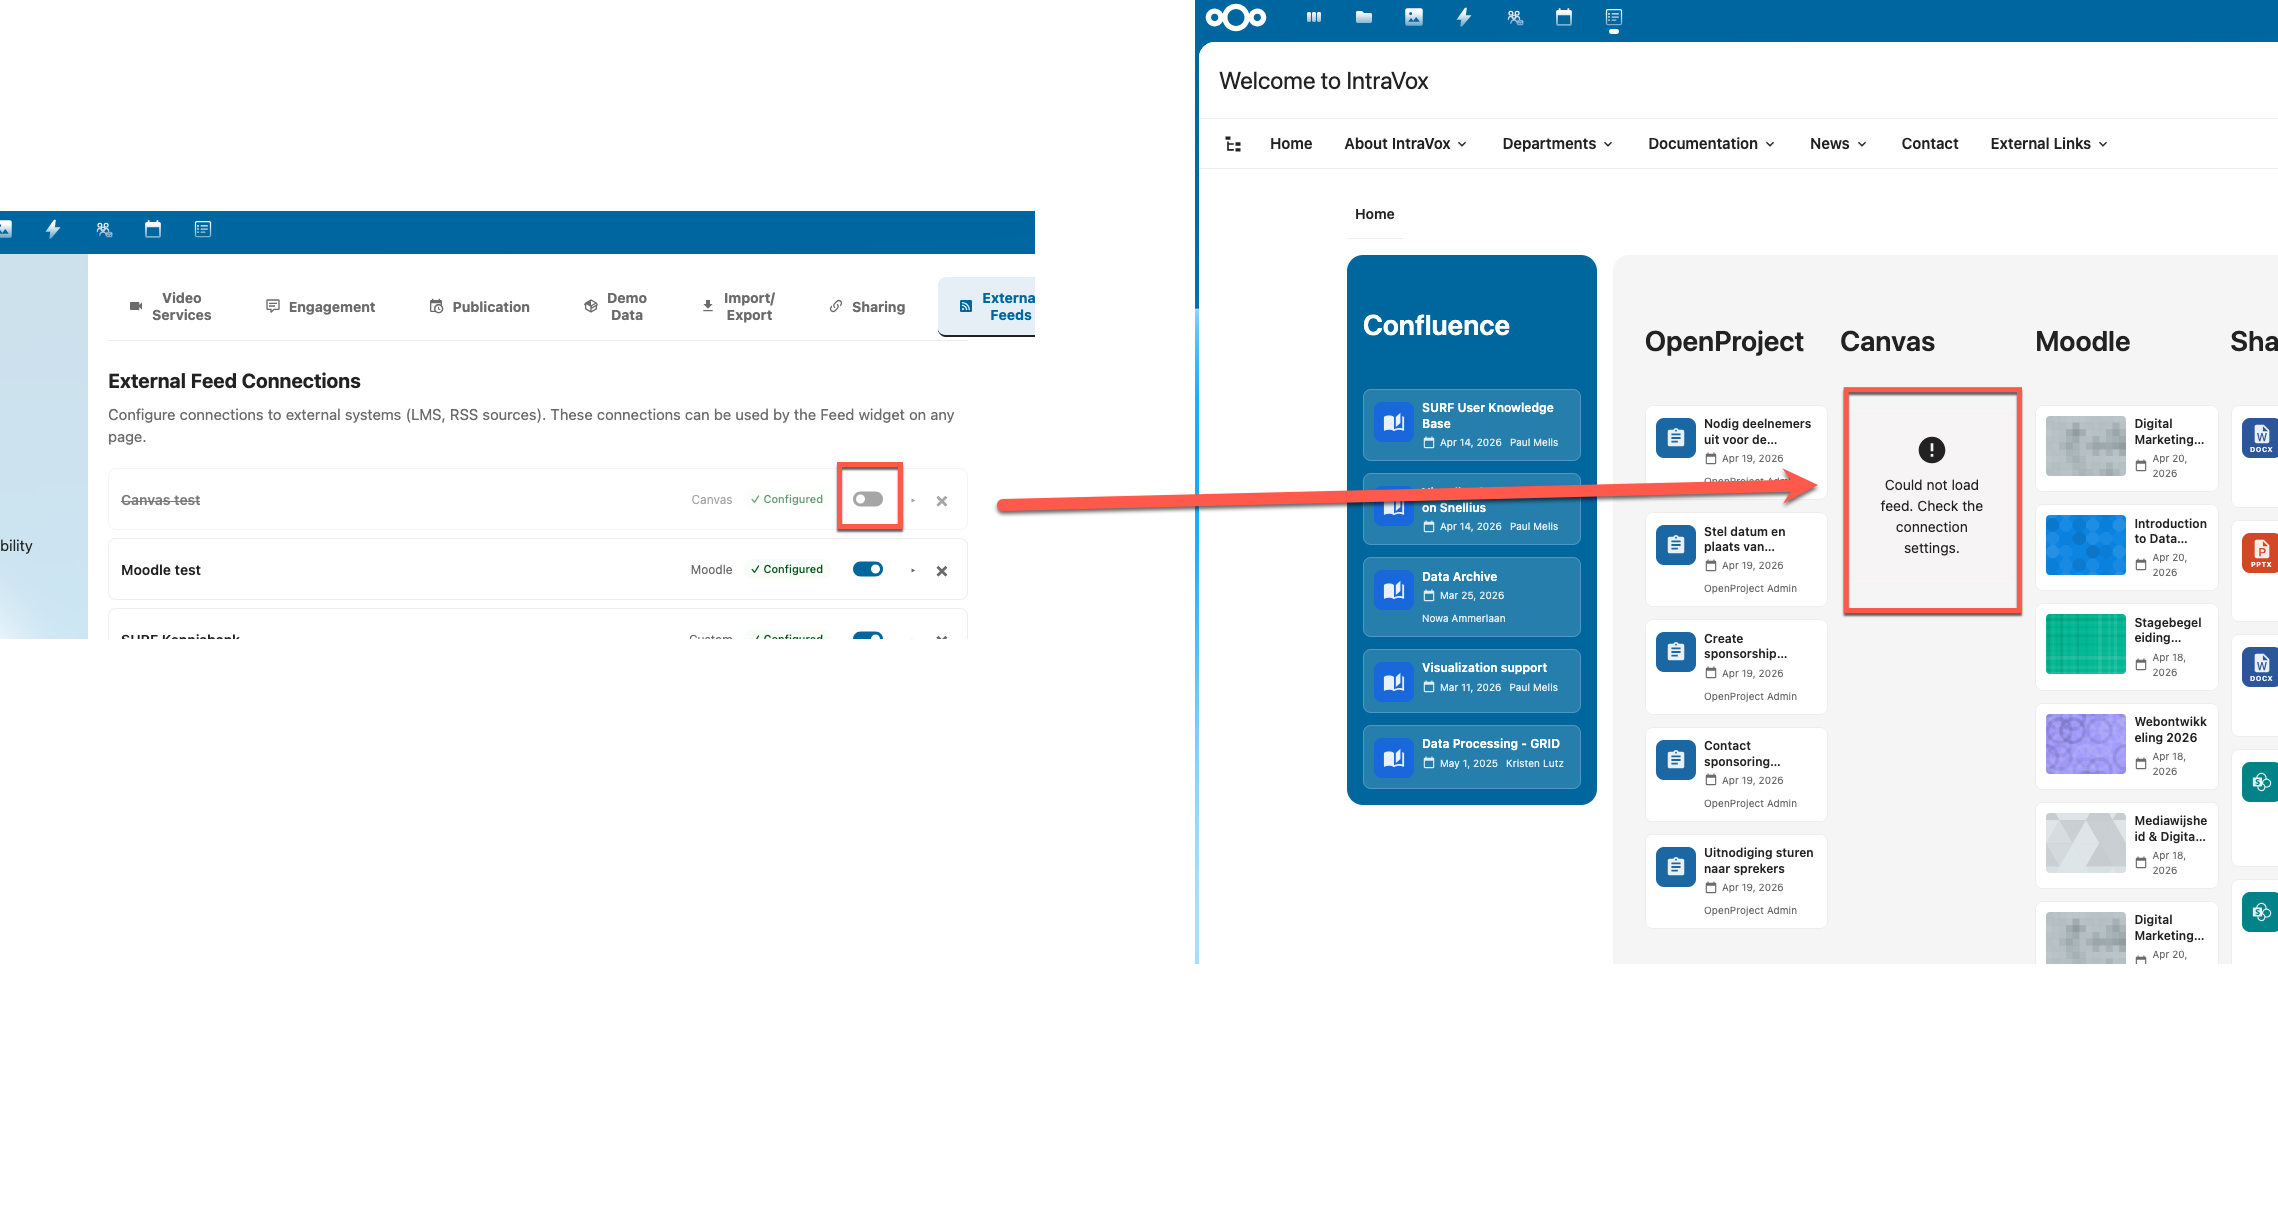Click Configured status badge in Moodle test row
The height and width of the screenshot is (1209, 2278).
click(787, 570)
